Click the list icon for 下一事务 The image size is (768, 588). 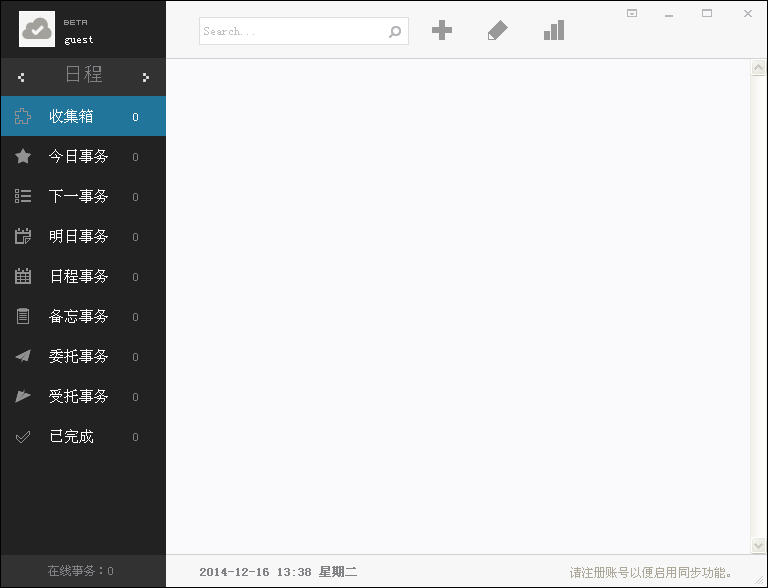click(x=23, y=196)
